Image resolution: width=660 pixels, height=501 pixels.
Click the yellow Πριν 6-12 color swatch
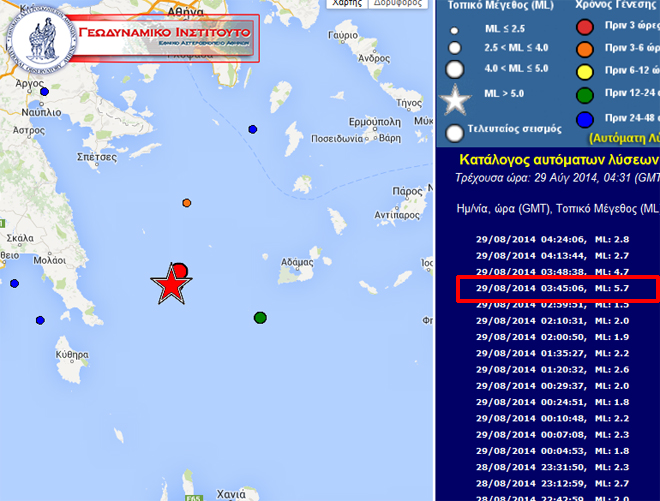[x=585, y=72]
